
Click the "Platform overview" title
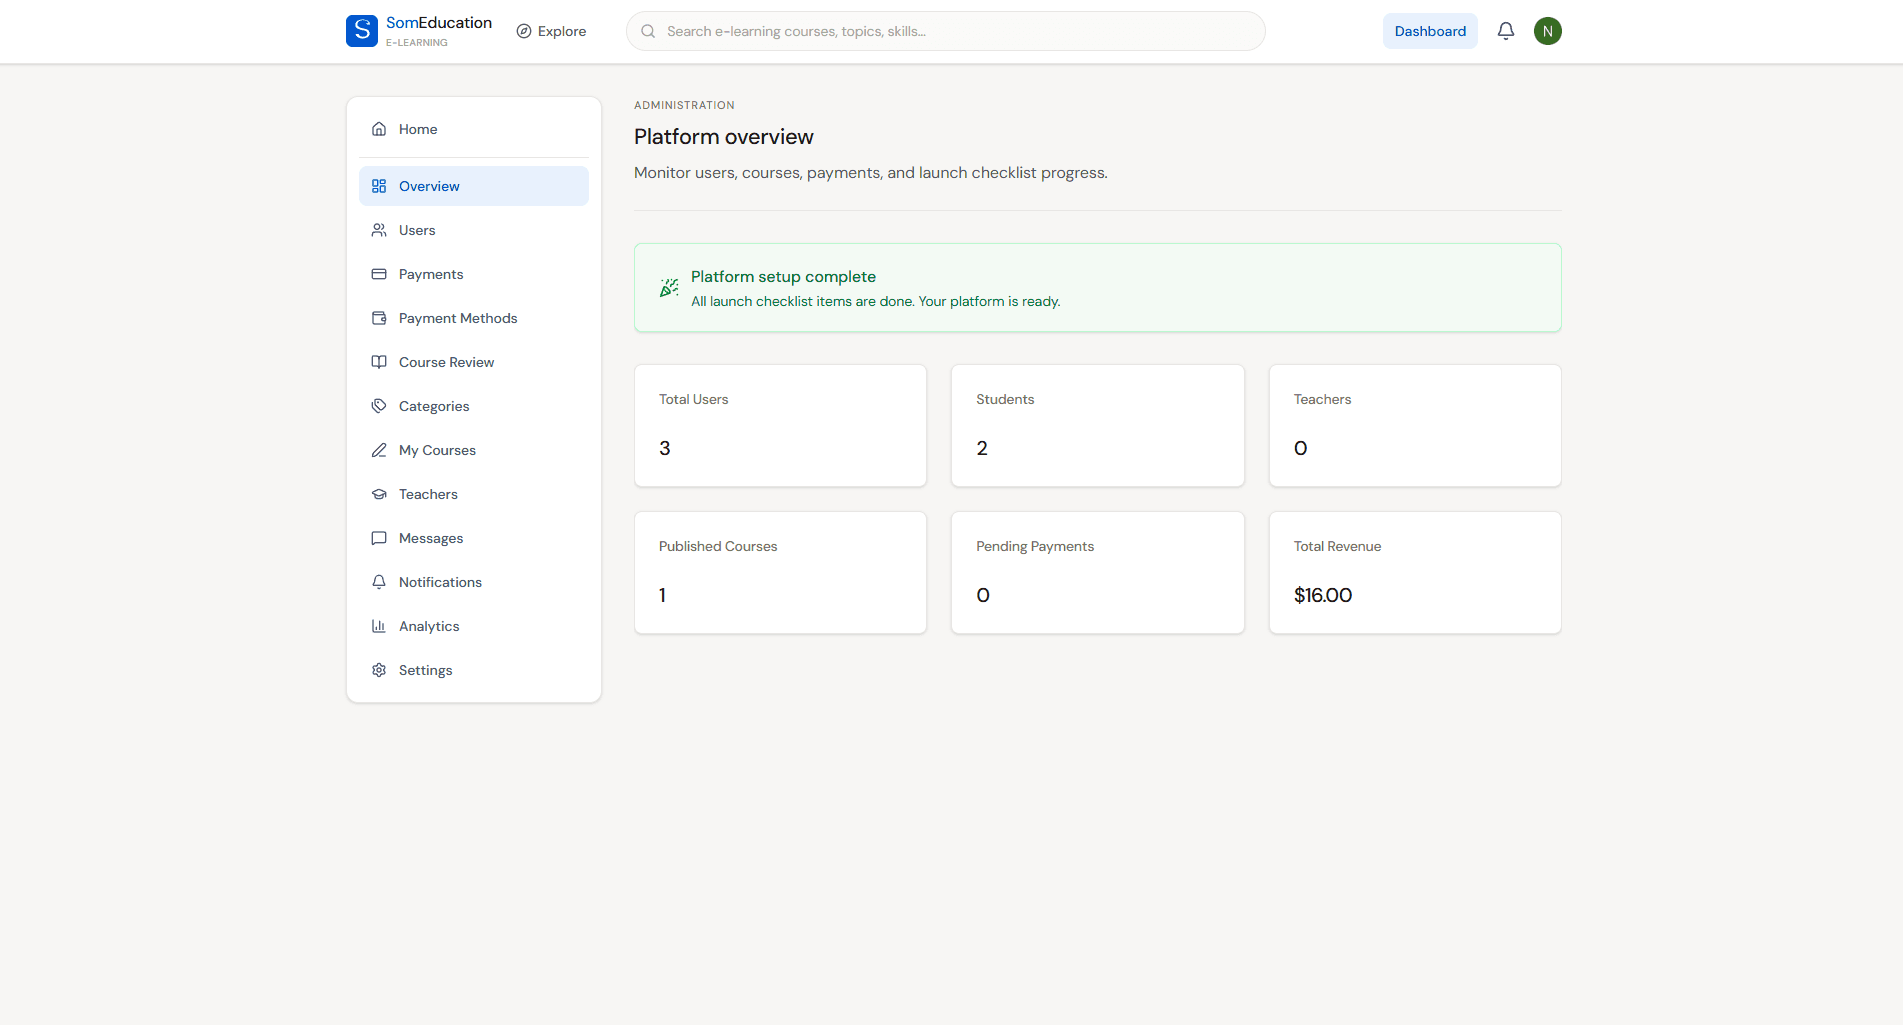(x=724, y=137)
